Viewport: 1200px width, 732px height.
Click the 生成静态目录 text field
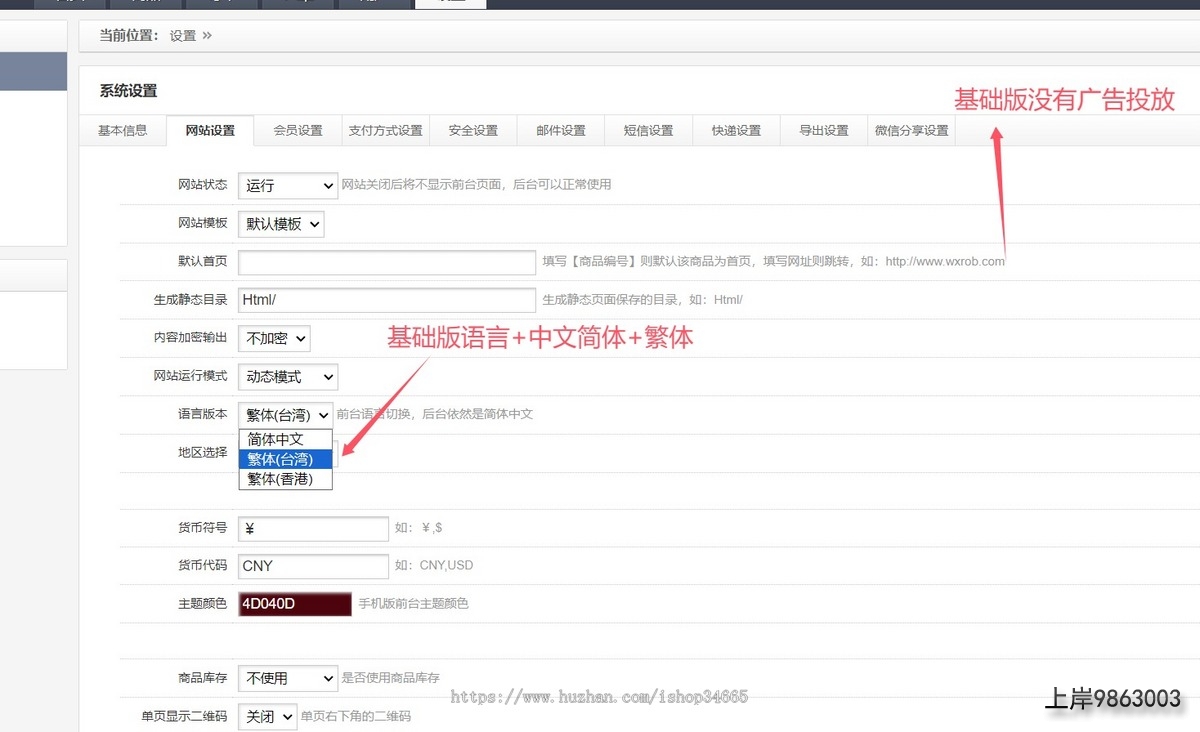click(x=387, y=300)
